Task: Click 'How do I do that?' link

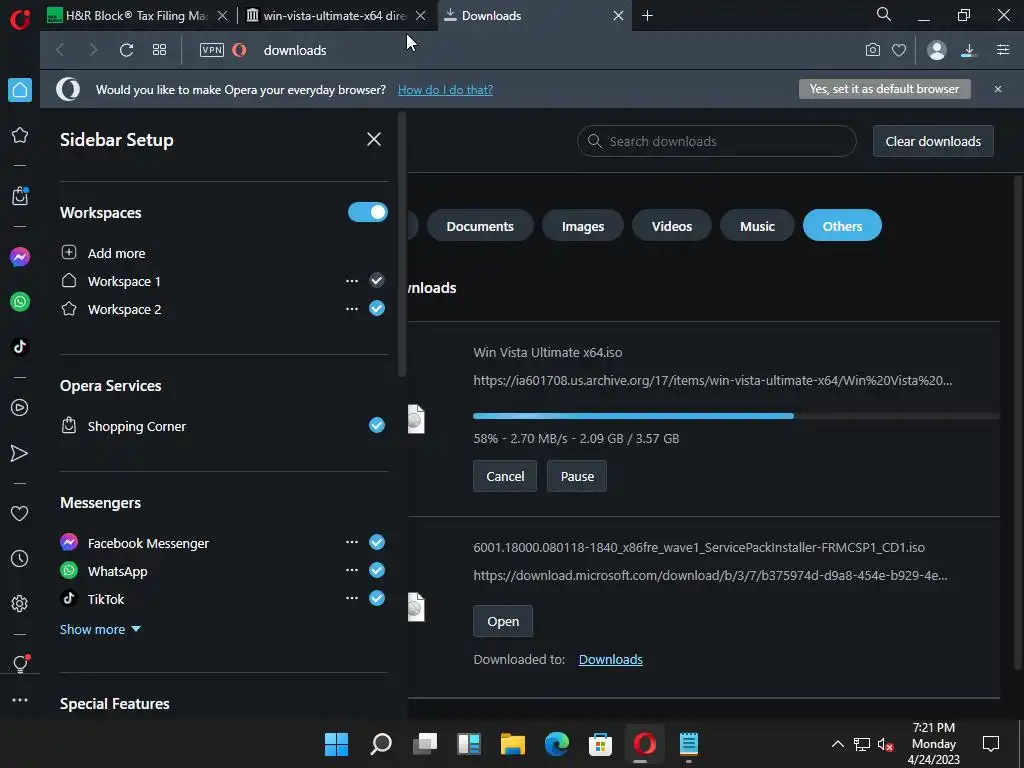Action: (445, 89)
